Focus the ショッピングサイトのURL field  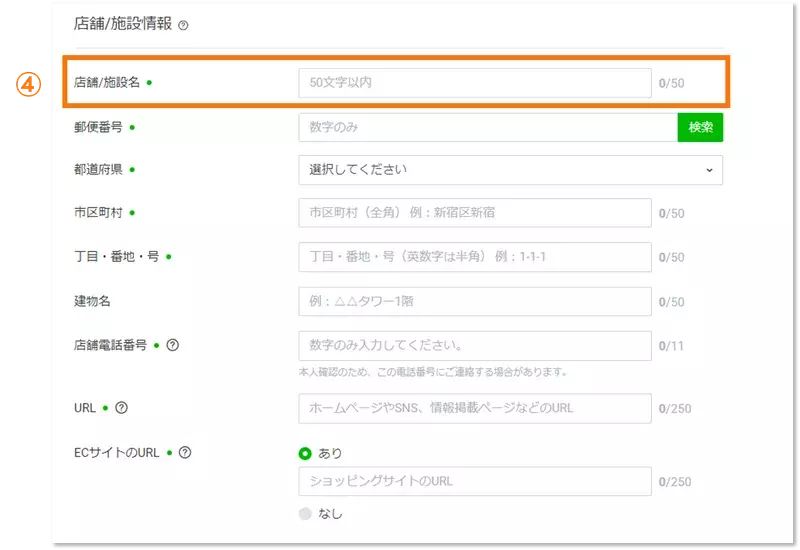pos(475,481)
